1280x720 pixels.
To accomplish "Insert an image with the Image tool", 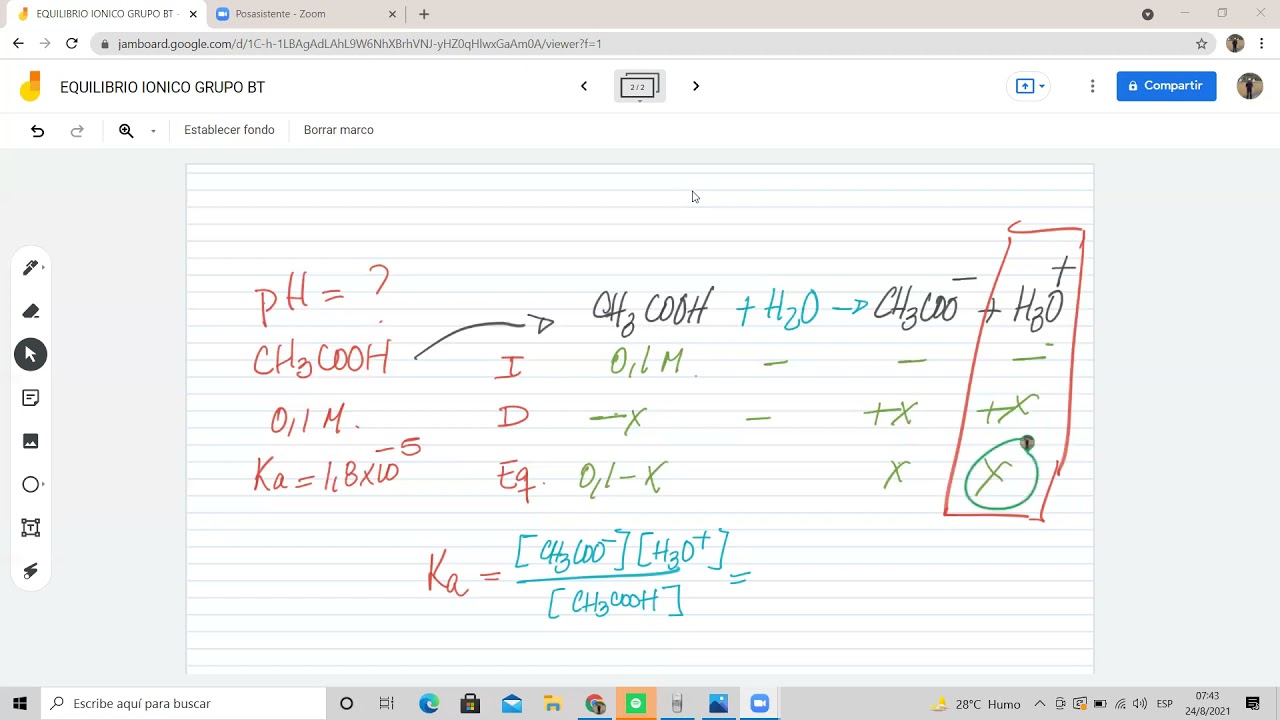I will tap(30, 441).
